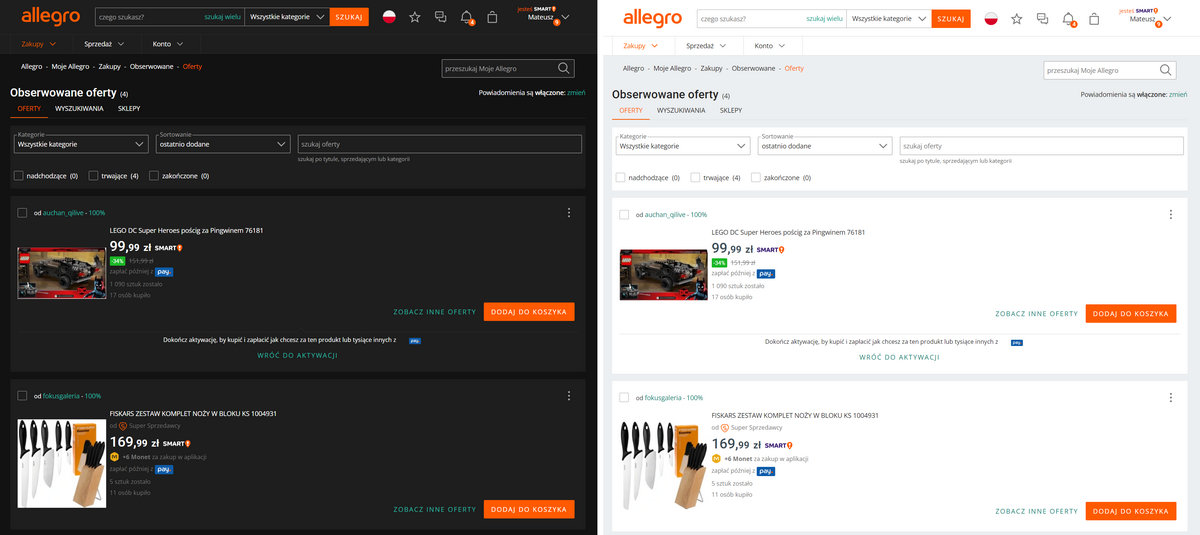
Task: Expand Zakupy menu in dark theme
Action: pyautogui.click(x=38, y=44)
